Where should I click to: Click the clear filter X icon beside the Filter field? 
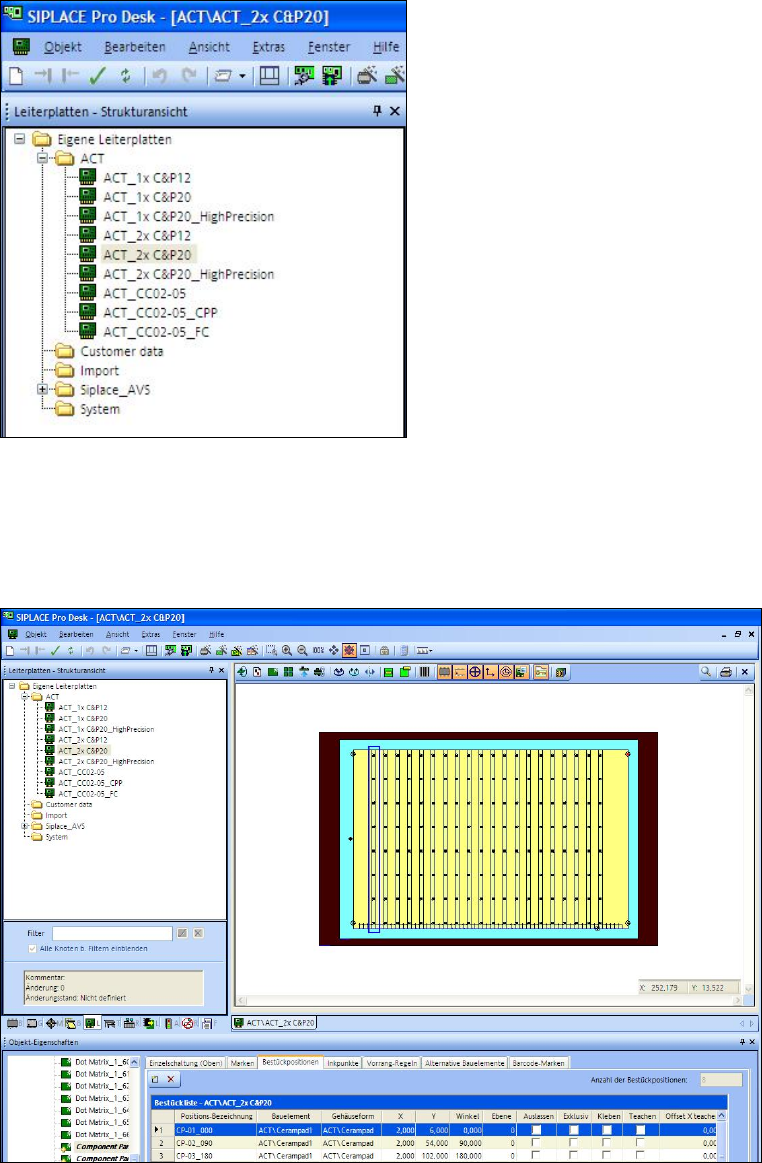(198, 933)
